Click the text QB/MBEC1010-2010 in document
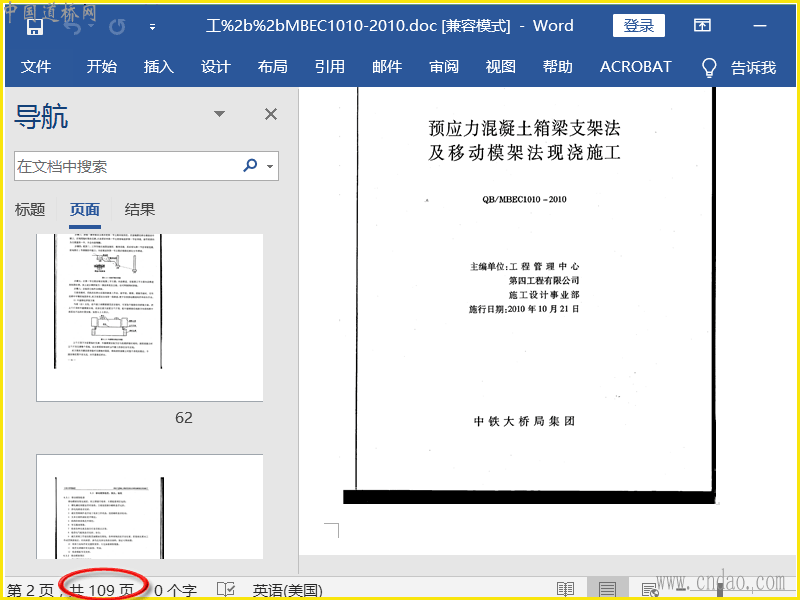Image resolution: width=800 pixels, height=600 pixels. coord(524,199)
